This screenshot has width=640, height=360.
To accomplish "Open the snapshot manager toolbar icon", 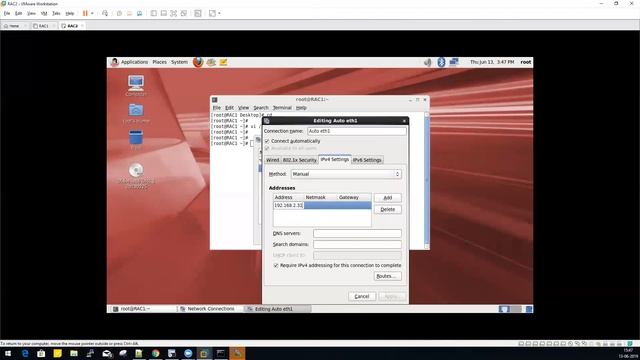I will click(x=140, y=13).
